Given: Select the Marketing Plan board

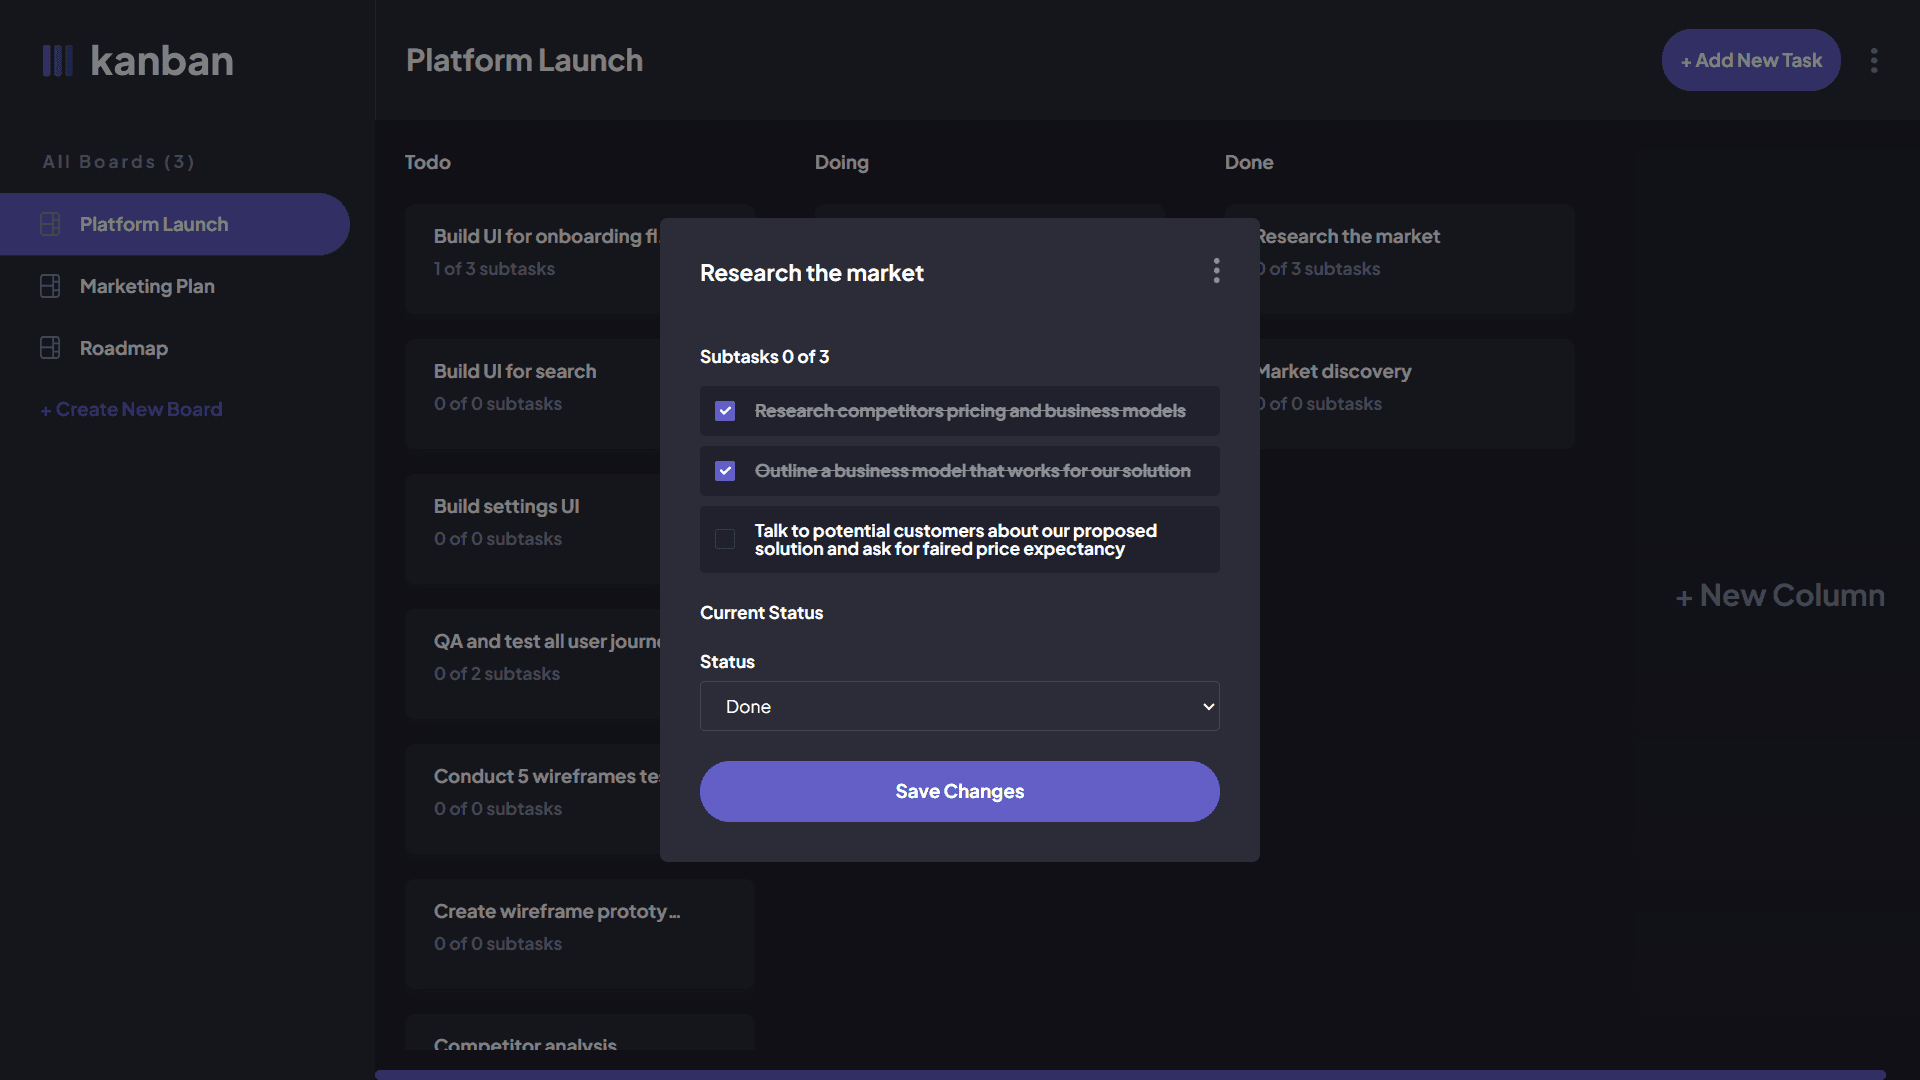Looking at the screenshot, I should (x=147, y=286).
